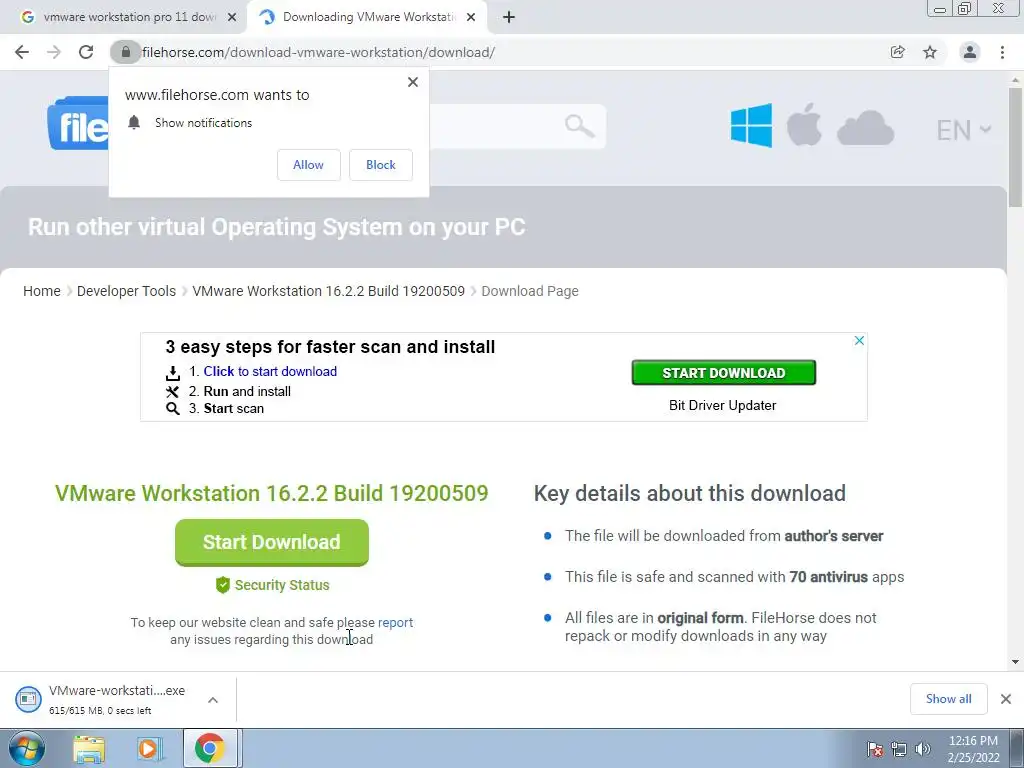Open Chrome profile avatar

(x=970, y=52)
